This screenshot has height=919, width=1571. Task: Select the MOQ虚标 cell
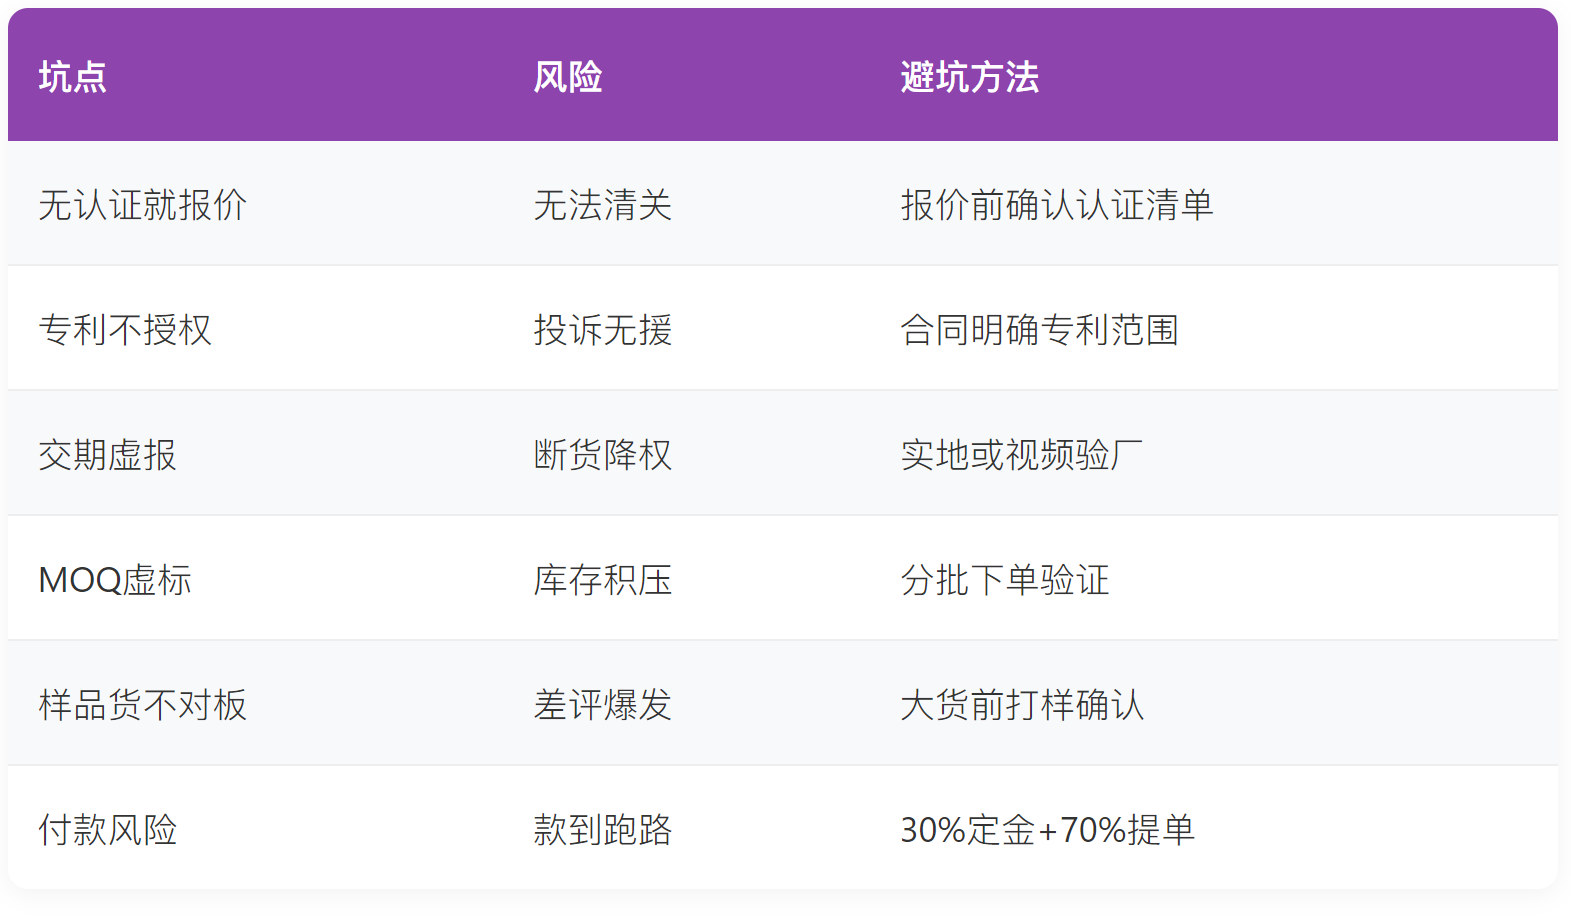[x=115, y=580]
